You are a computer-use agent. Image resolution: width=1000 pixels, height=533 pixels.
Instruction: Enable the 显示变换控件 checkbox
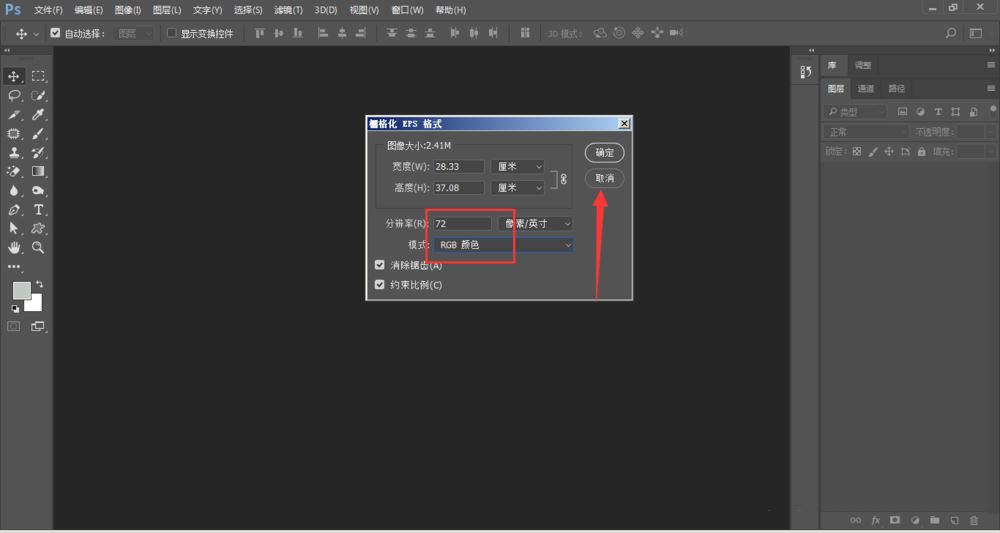[x=171, y=33]
